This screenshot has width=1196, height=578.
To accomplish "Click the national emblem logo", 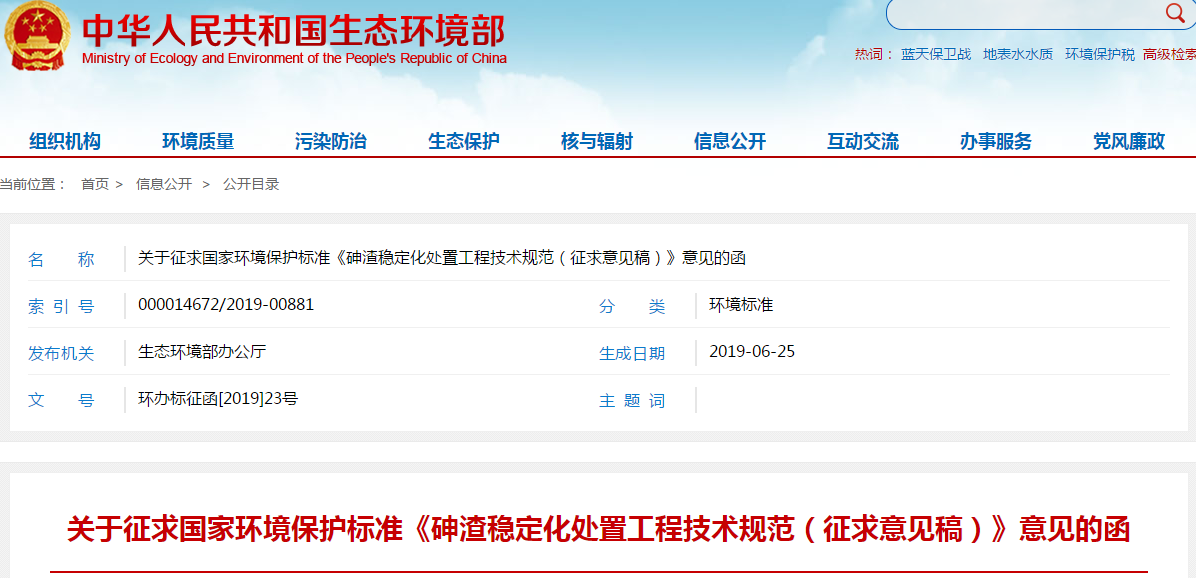I will [38, 36].
